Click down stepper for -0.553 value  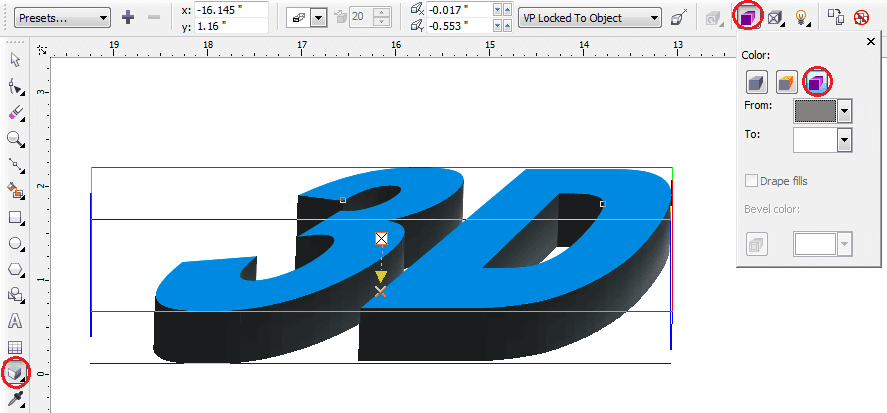(498, 25)
